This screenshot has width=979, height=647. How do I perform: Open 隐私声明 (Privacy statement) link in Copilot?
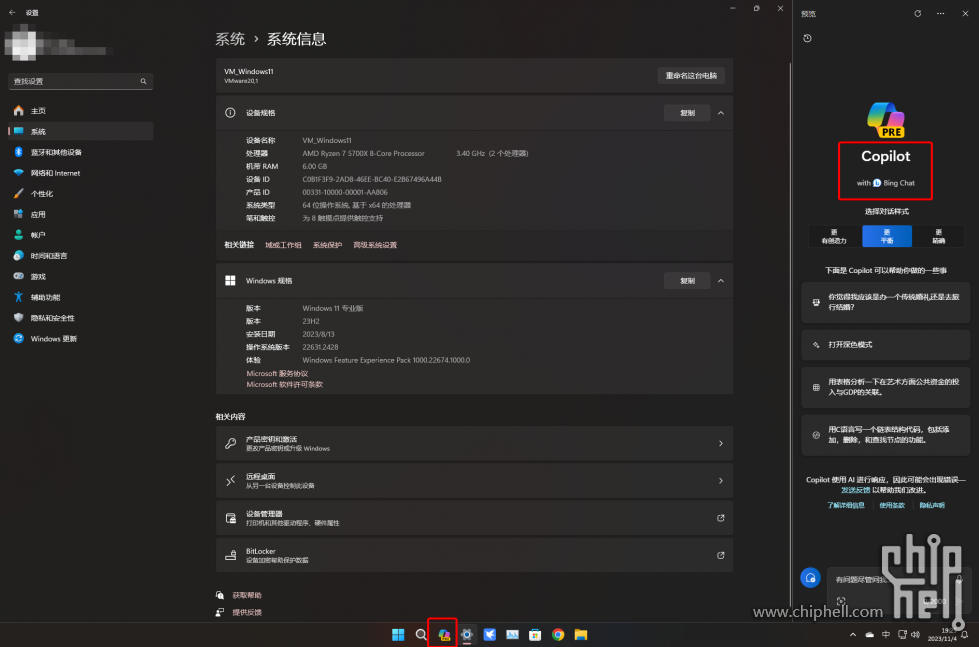click(932, 505)
